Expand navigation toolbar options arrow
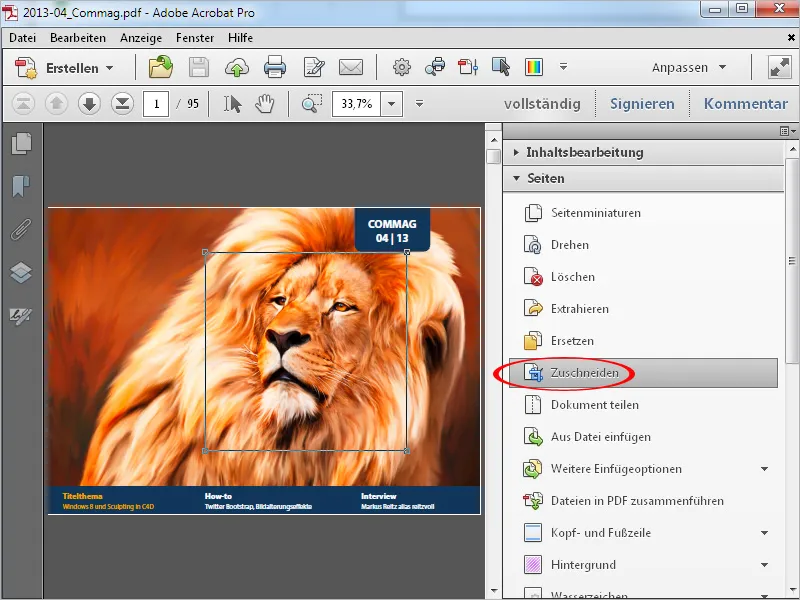 pyautogui.click(x=419, y=104)
